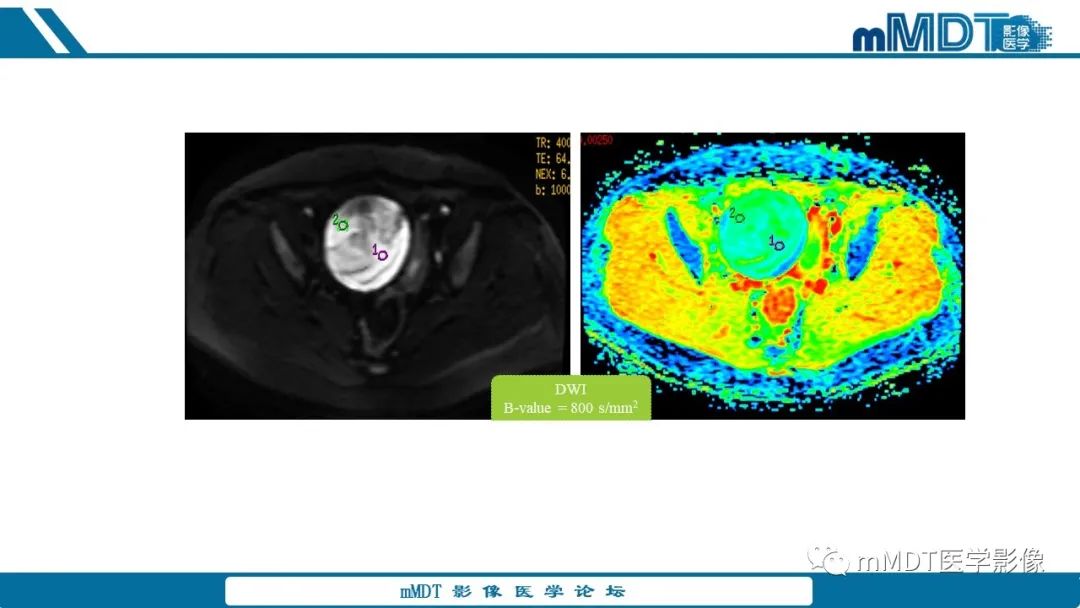Click the 'TR: 400' scan parameter text
This screenshot has height=608, width=1080.
point(553,143)
